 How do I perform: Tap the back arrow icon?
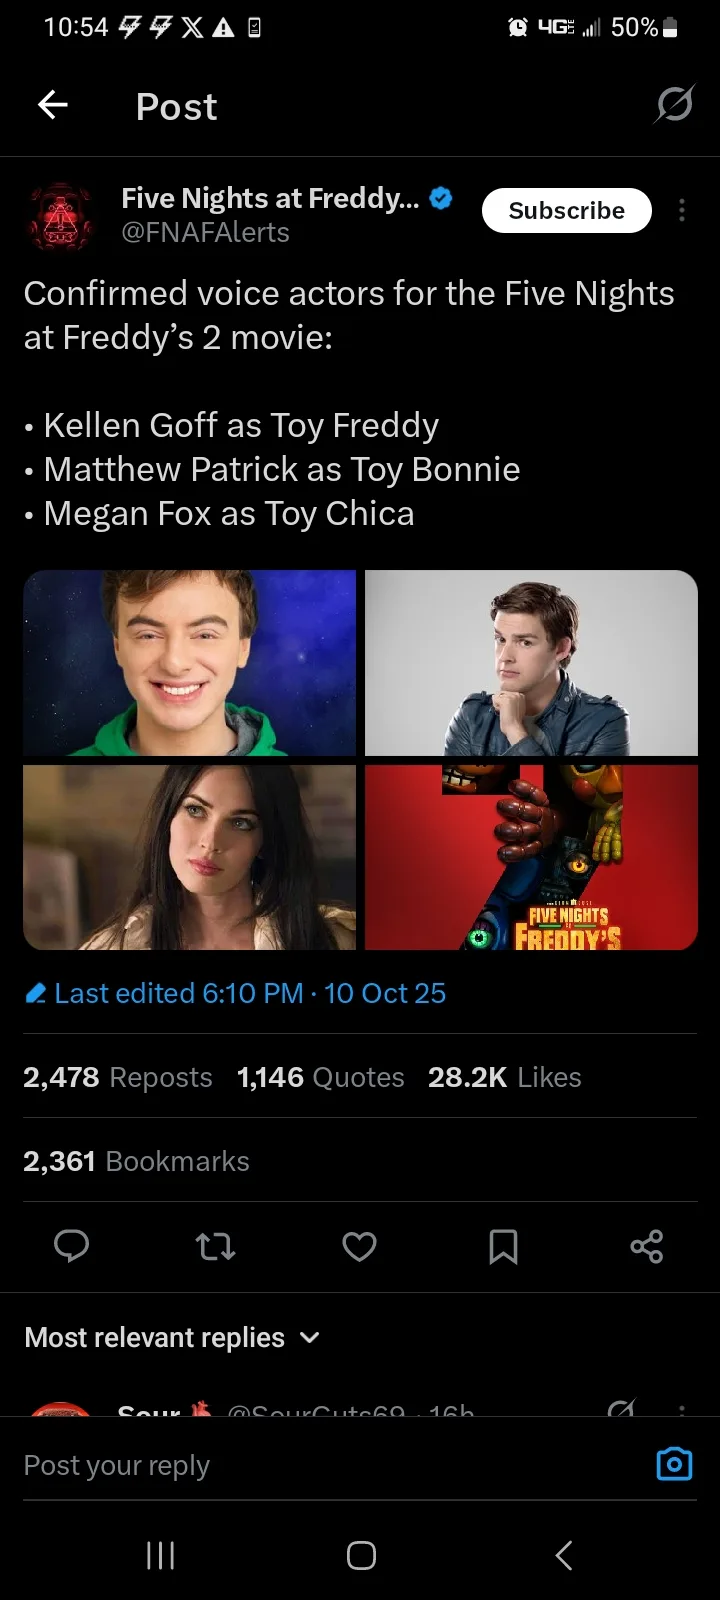53,105
